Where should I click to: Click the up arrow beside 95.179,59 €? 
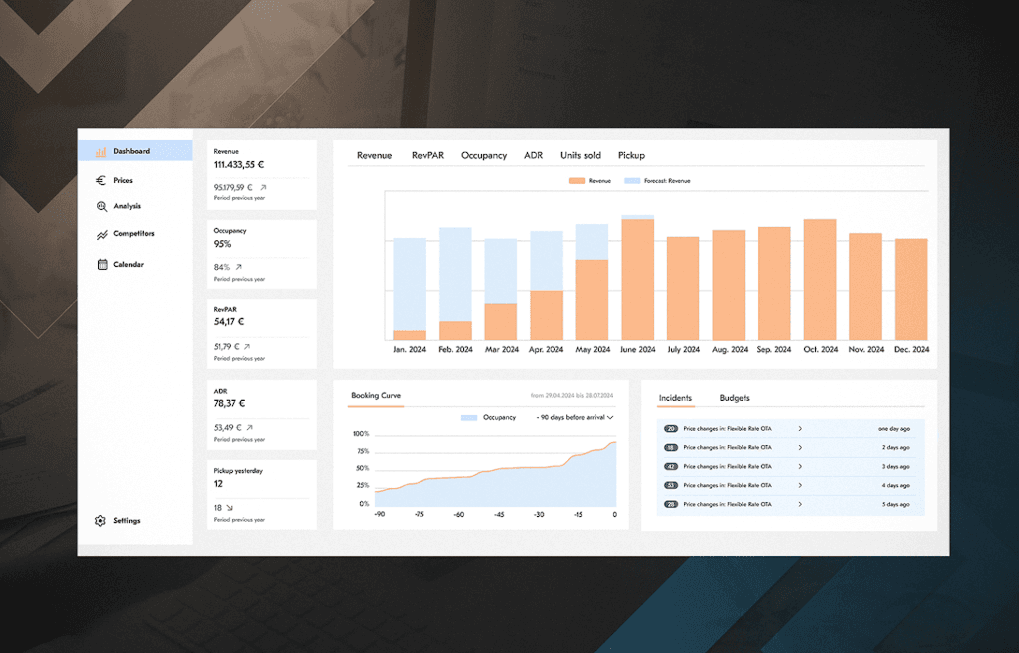263,187
